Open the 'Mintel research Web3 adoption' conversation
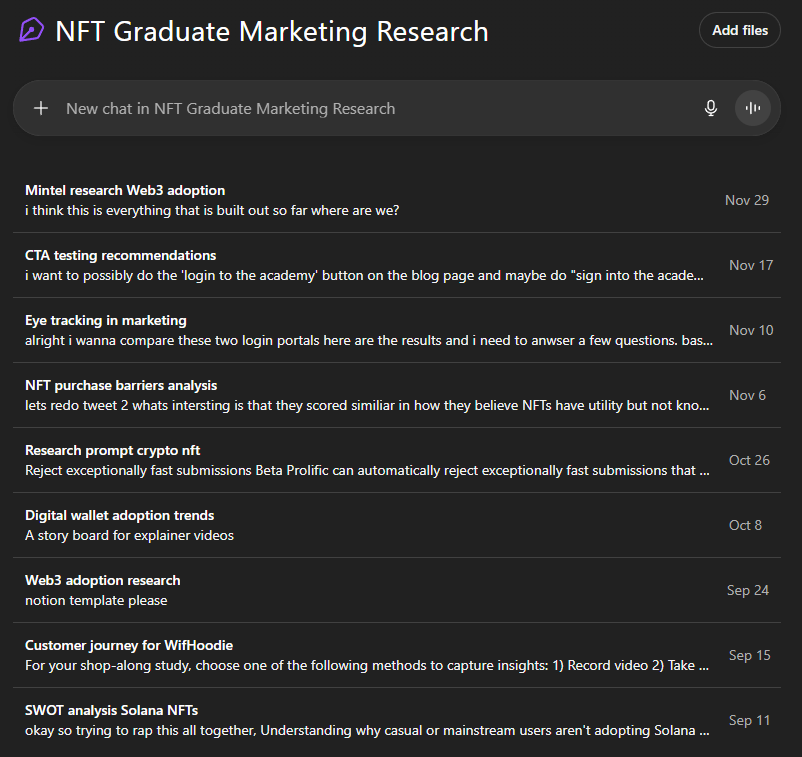802x757 pixels. [x=125, y=190]
